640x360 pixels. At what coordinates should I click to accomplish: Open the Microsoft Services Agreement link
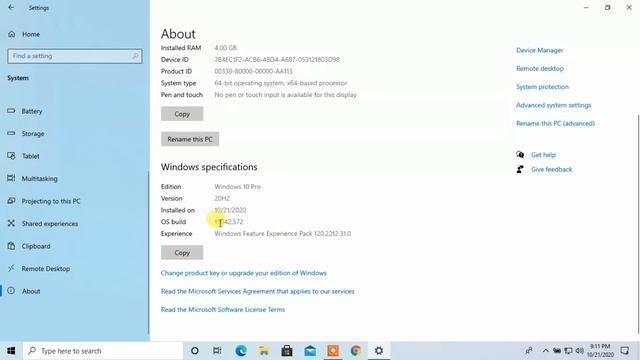[x=258, y=291]
